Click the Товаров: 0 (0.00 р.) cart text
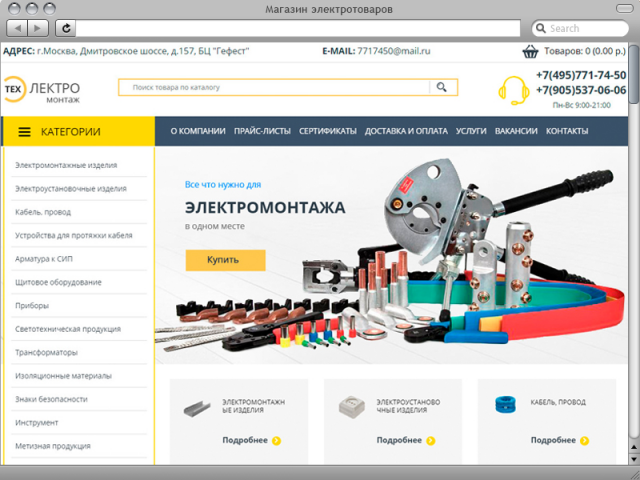 pos(584,51)
